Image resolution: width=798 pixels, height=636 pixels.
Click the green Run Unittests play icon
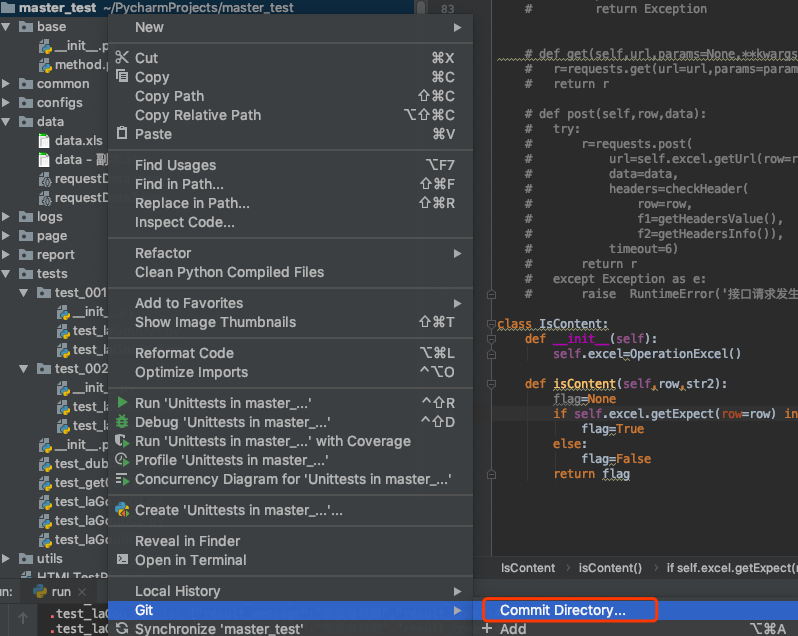[122, 403]
